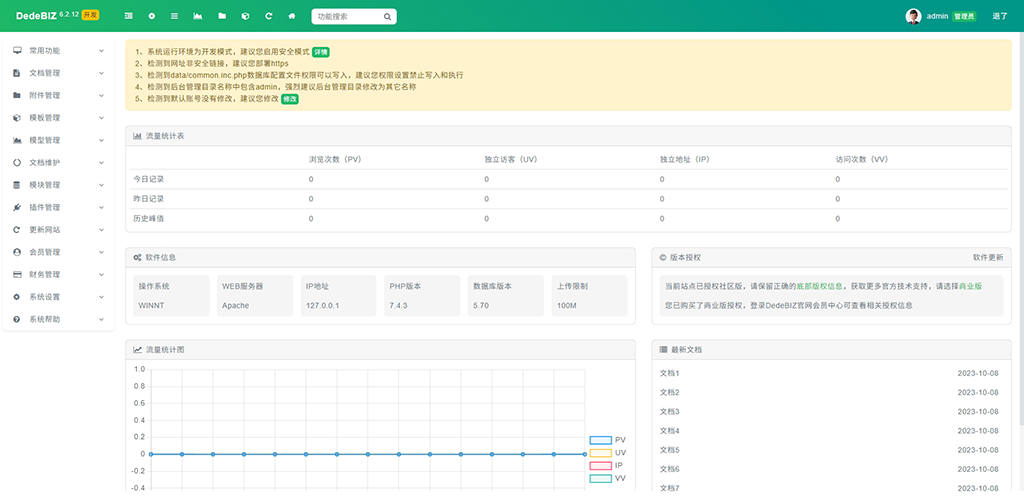This screenshot has width=1024, height=500.
Task: Click the gear icon in the top toolbar
Action: (152, 17)
